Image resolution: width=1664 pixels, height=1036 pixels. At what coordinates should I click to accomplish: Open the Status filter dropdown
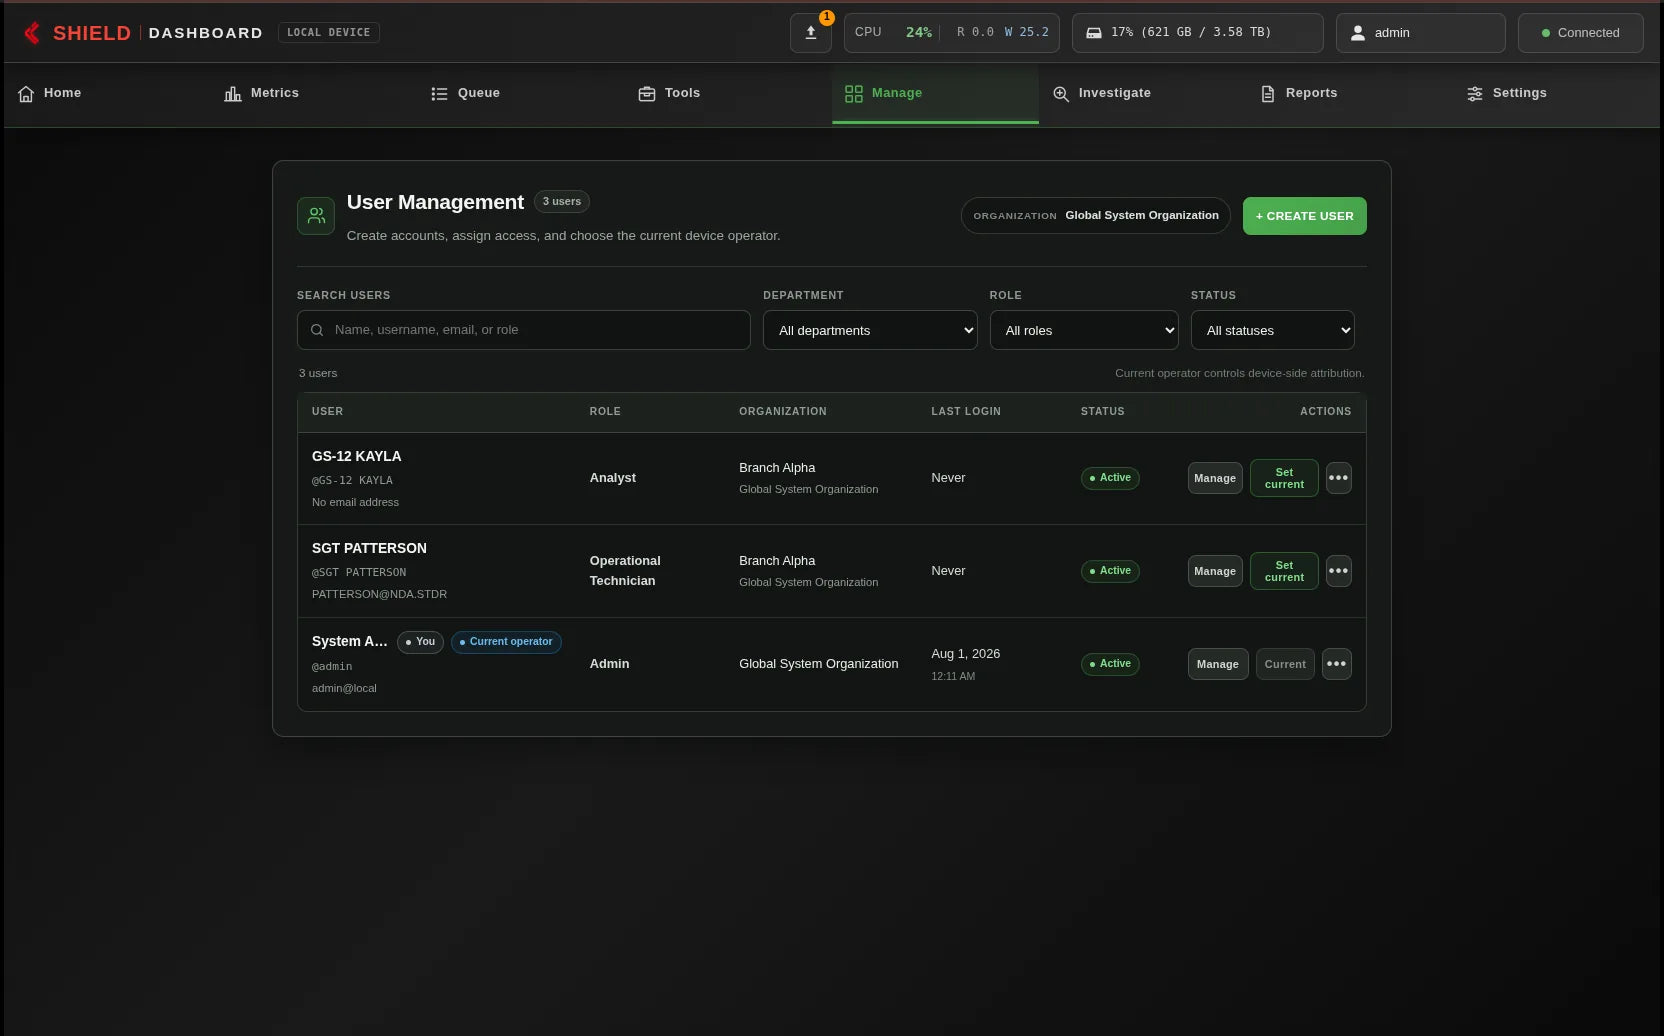click(x=1272, y=330)
